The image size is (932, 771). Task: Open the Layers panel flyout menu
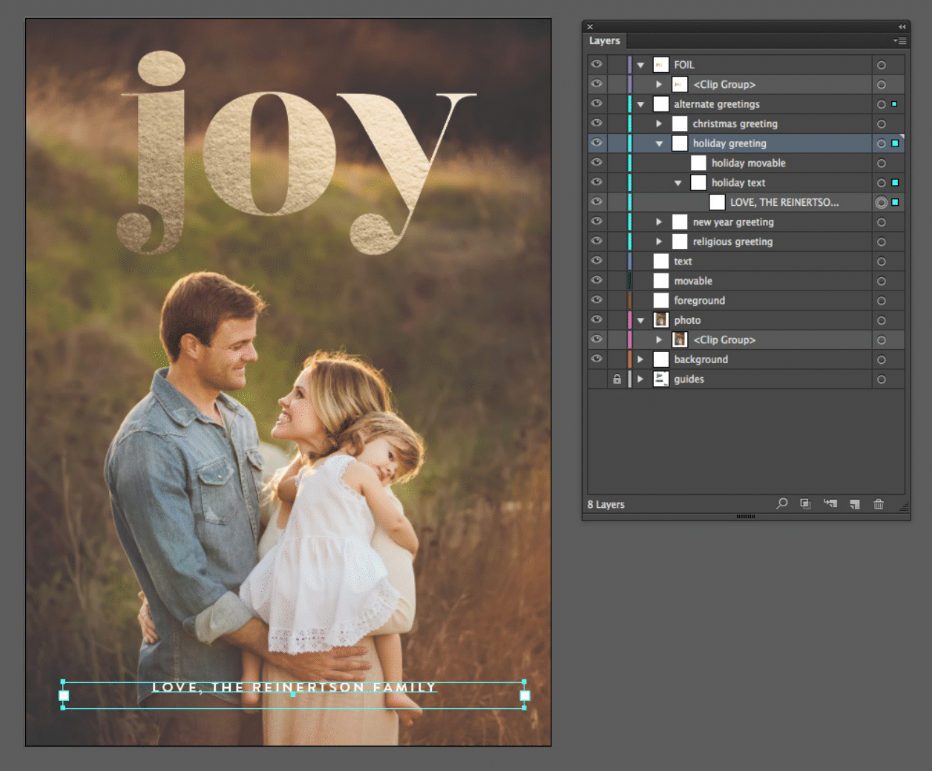(x=900, y=41)
